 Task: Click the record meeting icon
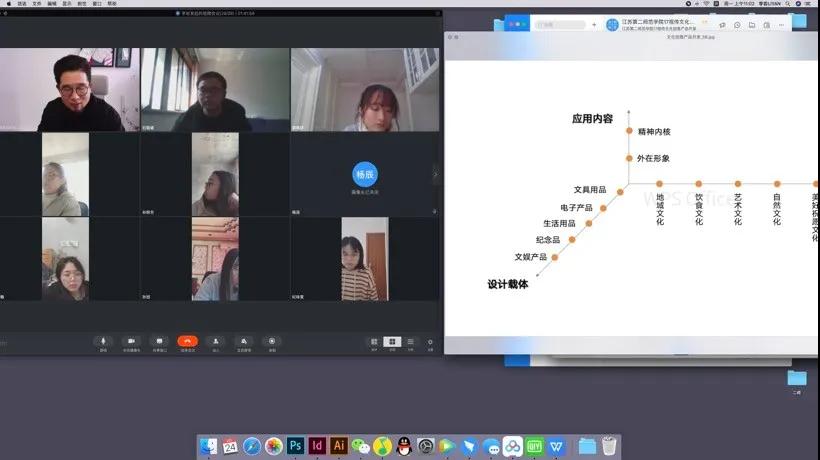(x=272, y=341)
